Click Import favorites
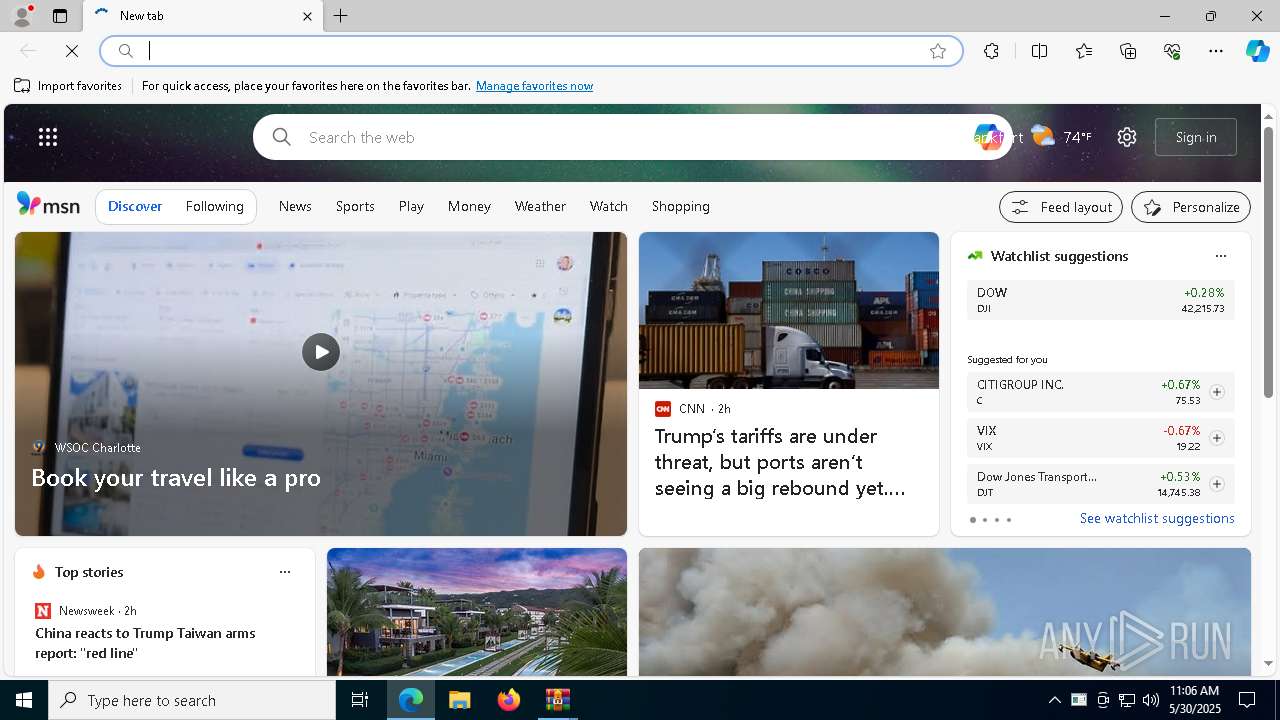Viewport: 1280px width, 720px height. [x=68, y=86]
